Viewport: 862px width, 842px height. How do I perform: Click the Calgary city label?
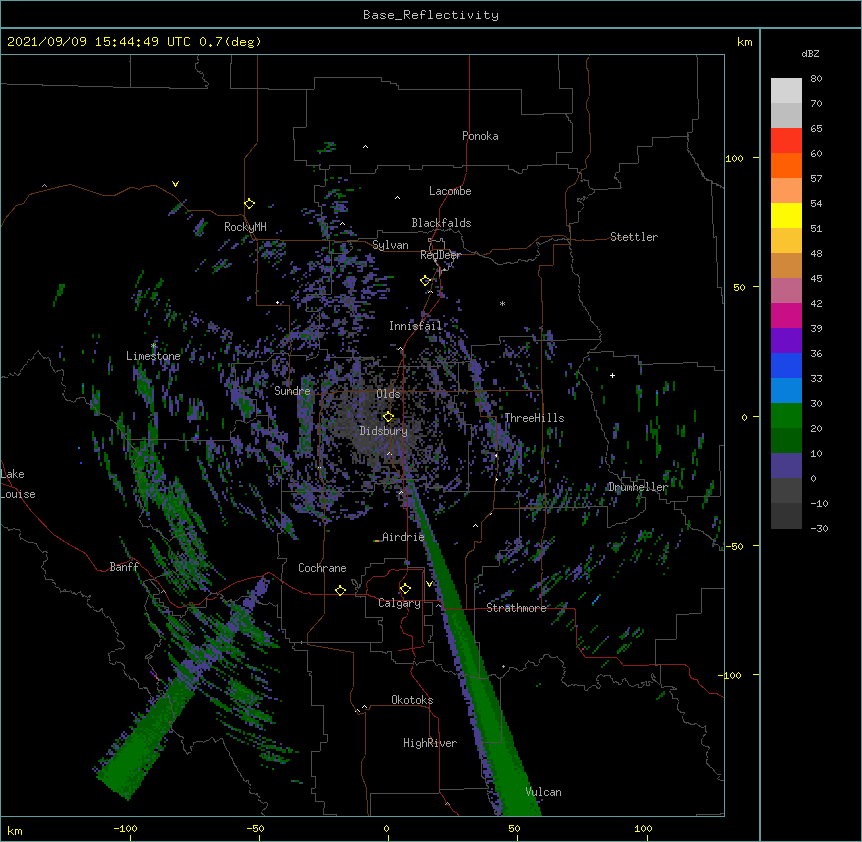coord(399,603)
